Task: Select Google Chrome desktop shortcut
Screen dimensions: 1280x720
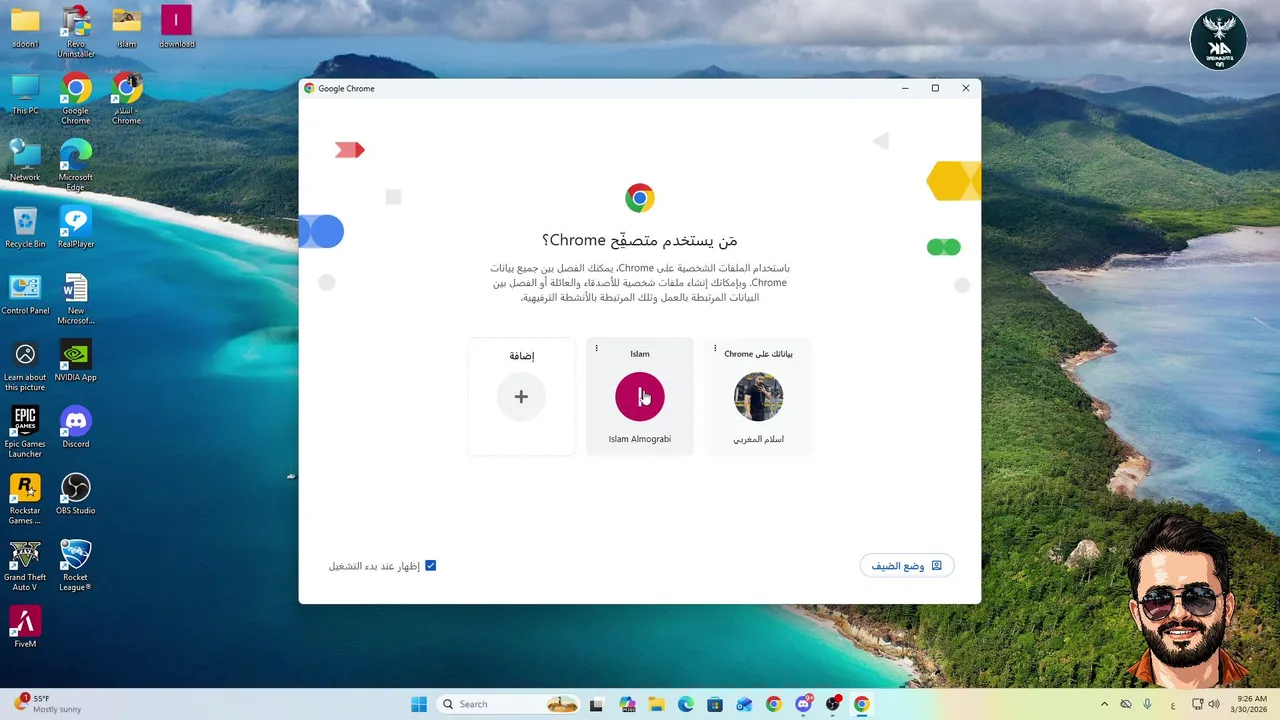Action: pos(76,99)
